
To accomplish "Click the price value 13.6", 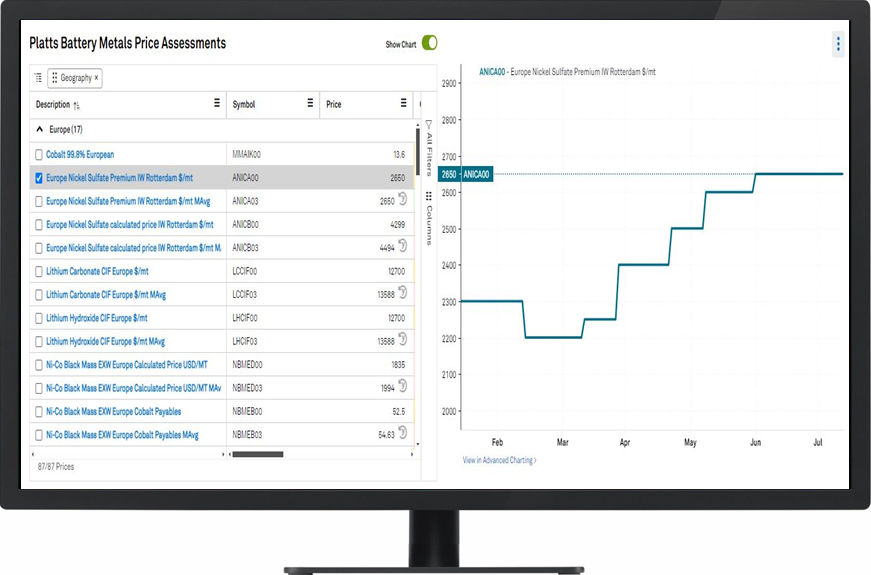I will click(399, 154).
